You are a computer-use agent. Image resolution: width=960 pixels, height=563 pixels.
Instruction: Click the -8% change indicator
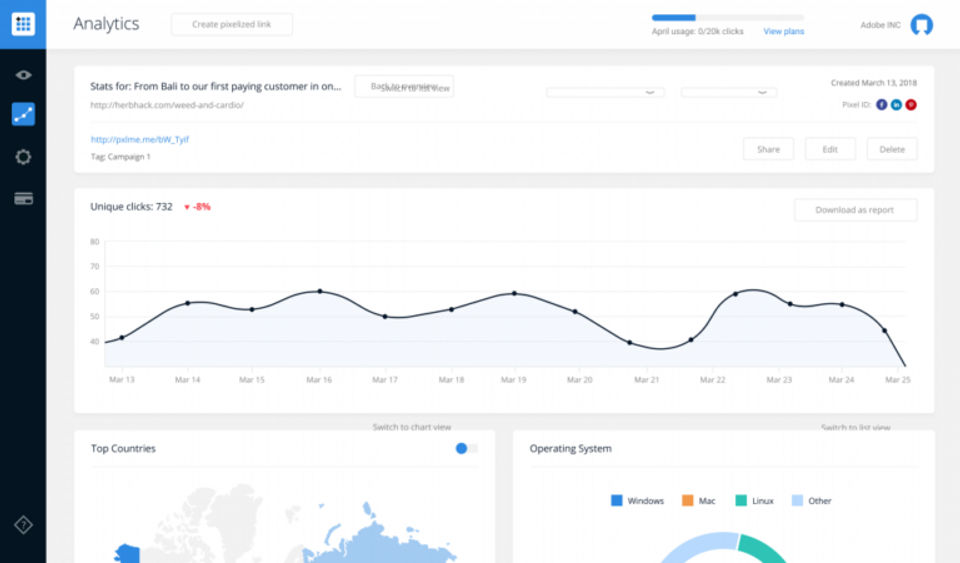point(197,207)
